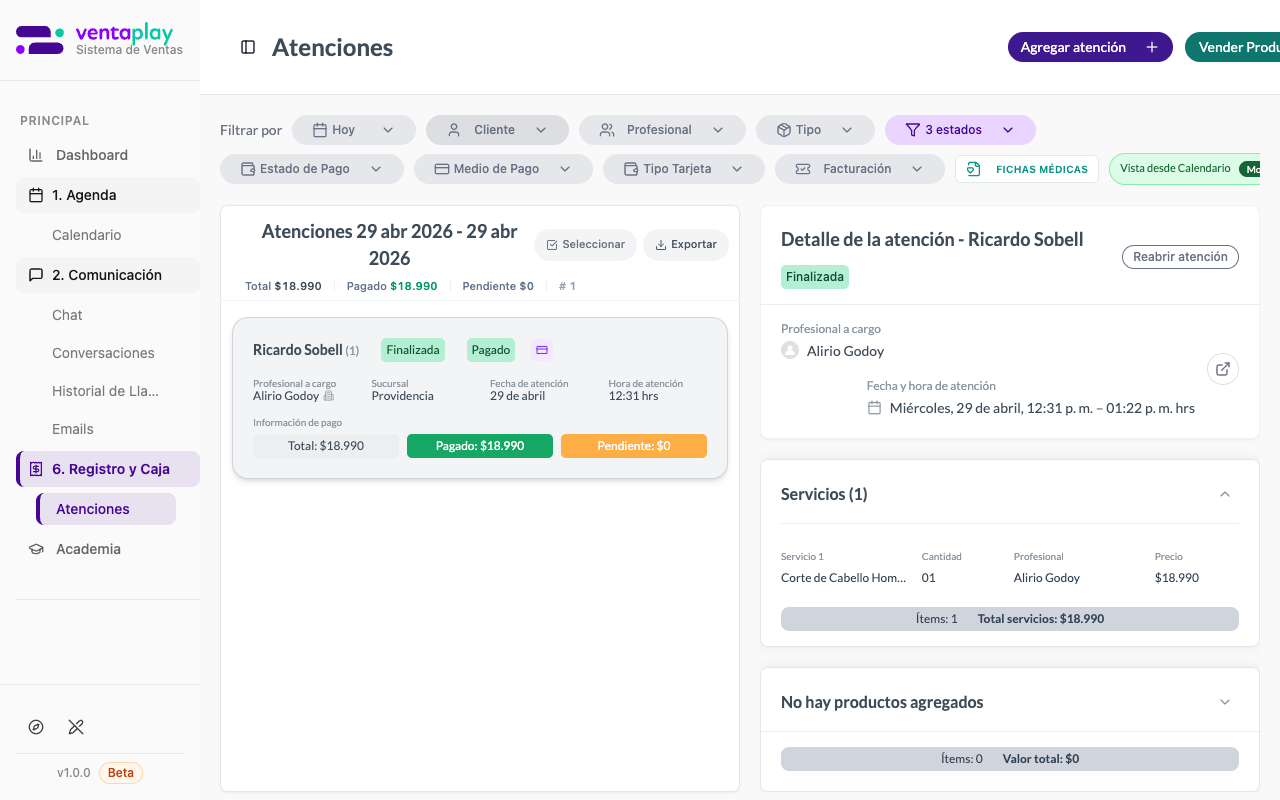Collapse the Servicios (1) section
The height and width of the screenshot is (800, 1280).
tap(1225, 494)
